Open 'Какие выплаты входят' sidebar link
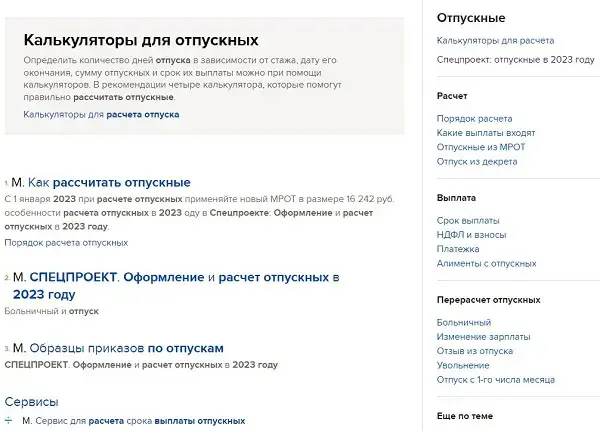 (x=486, y=133)
